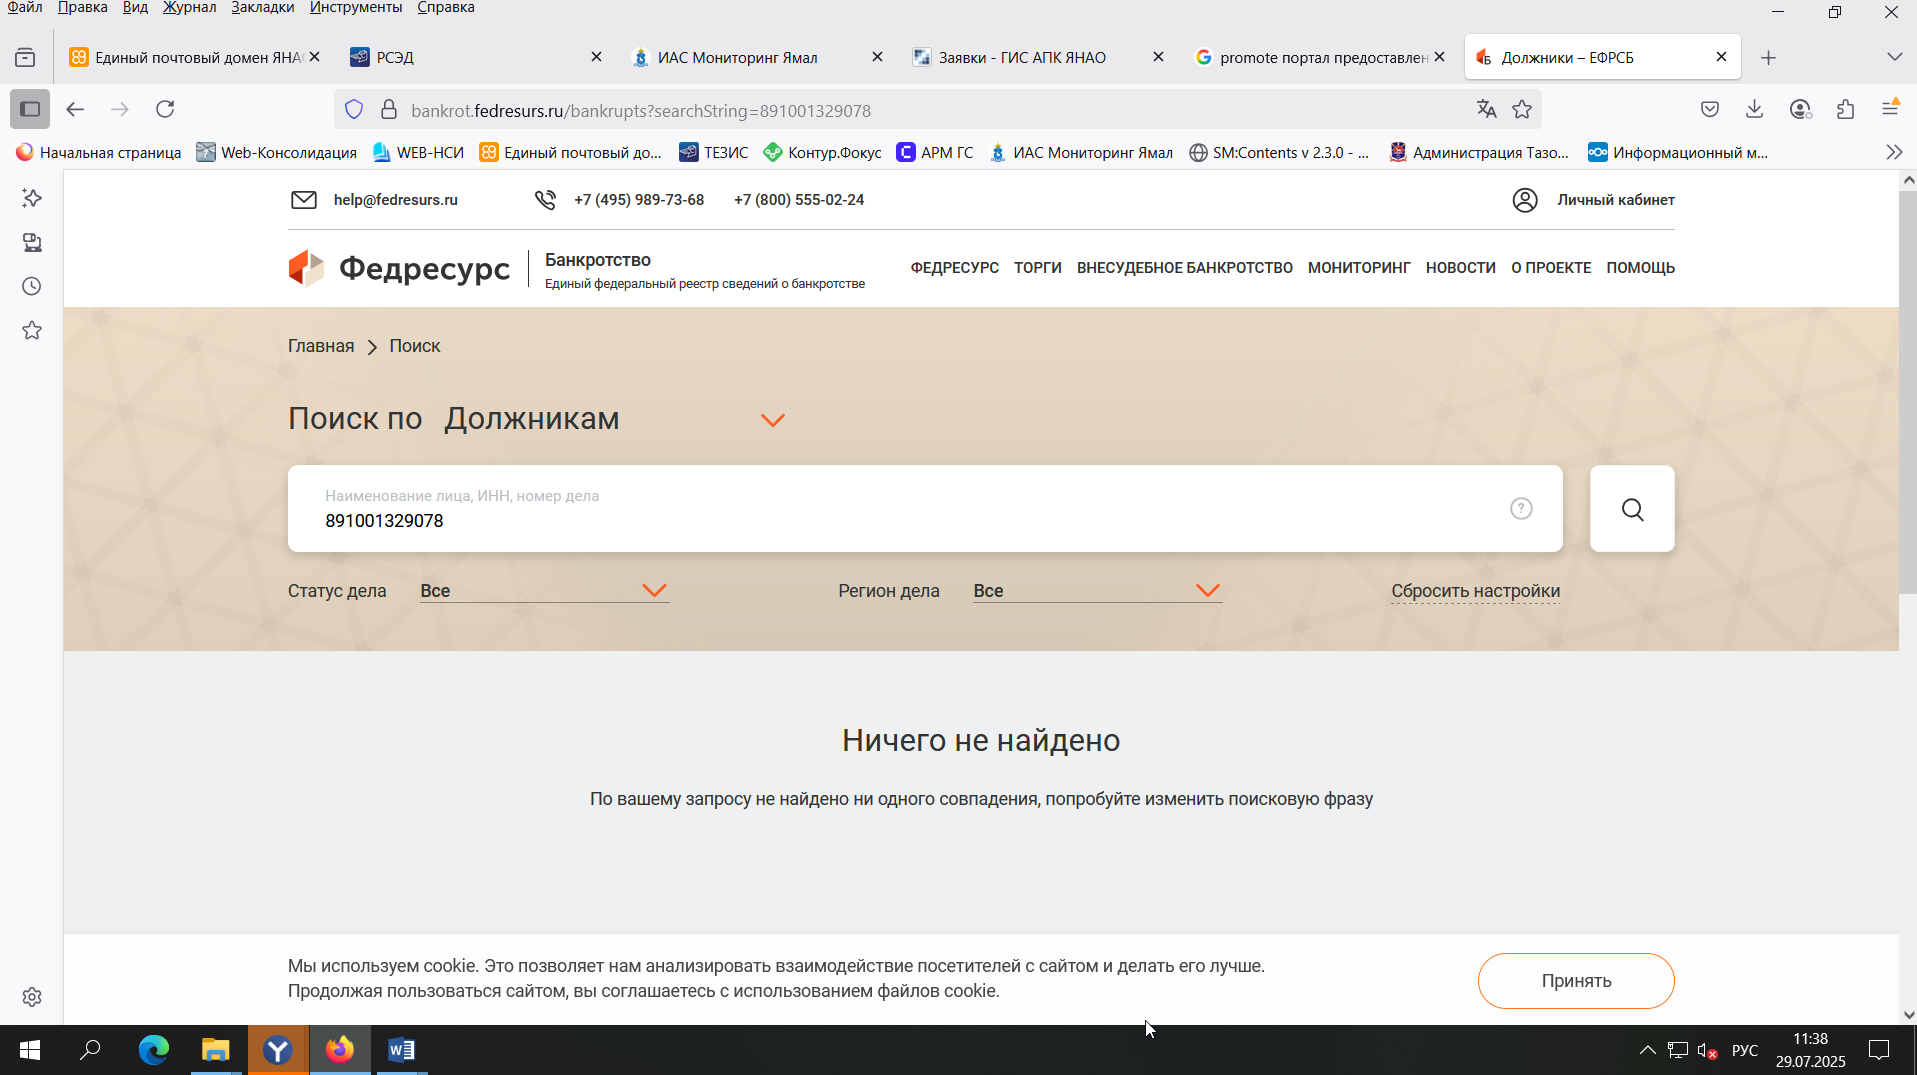The height and width of the screenshot is (1075, 1917).
Task: Open Microsoft Edge from taskbar
Action: point(153,1050)
